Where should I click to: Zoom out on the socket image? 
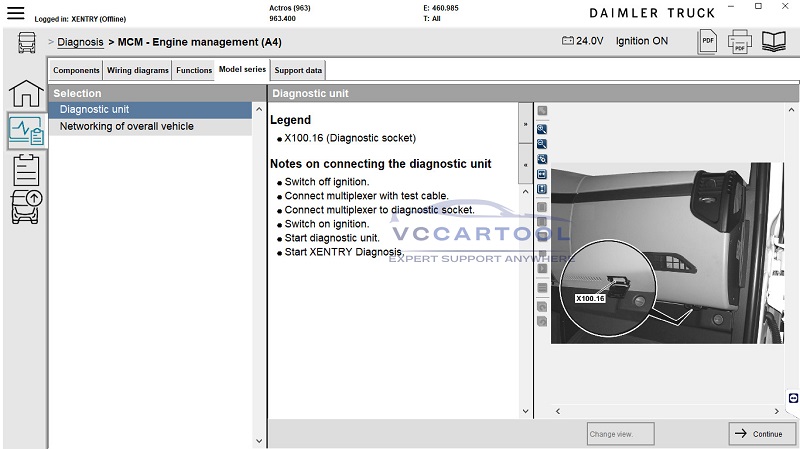tap(542, 144)
